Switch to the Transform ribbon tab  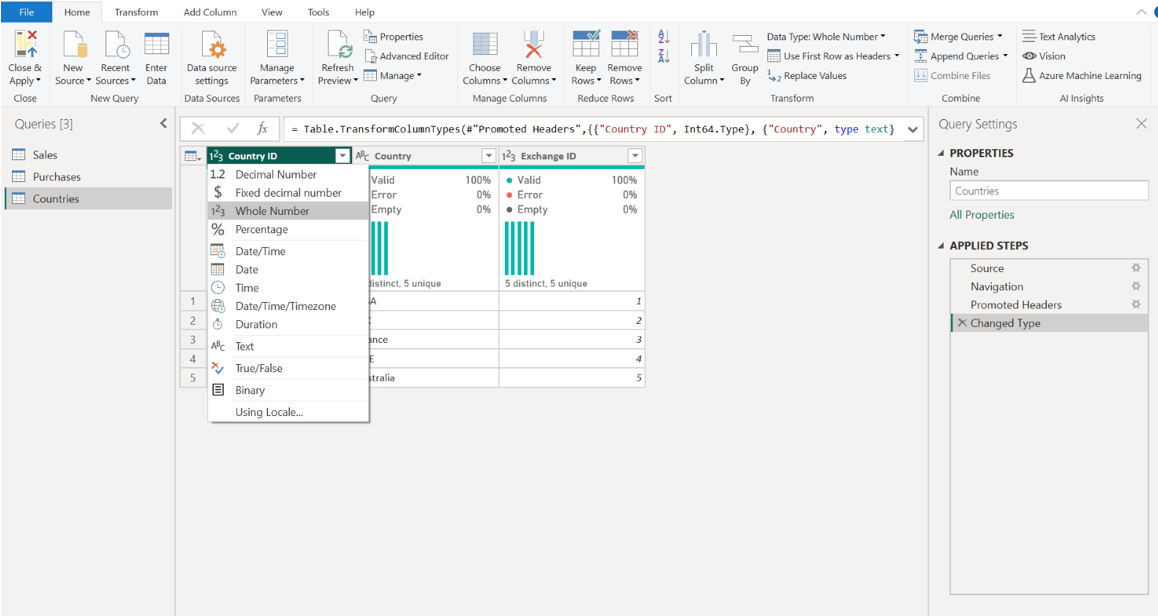click(x=136, y=12)
